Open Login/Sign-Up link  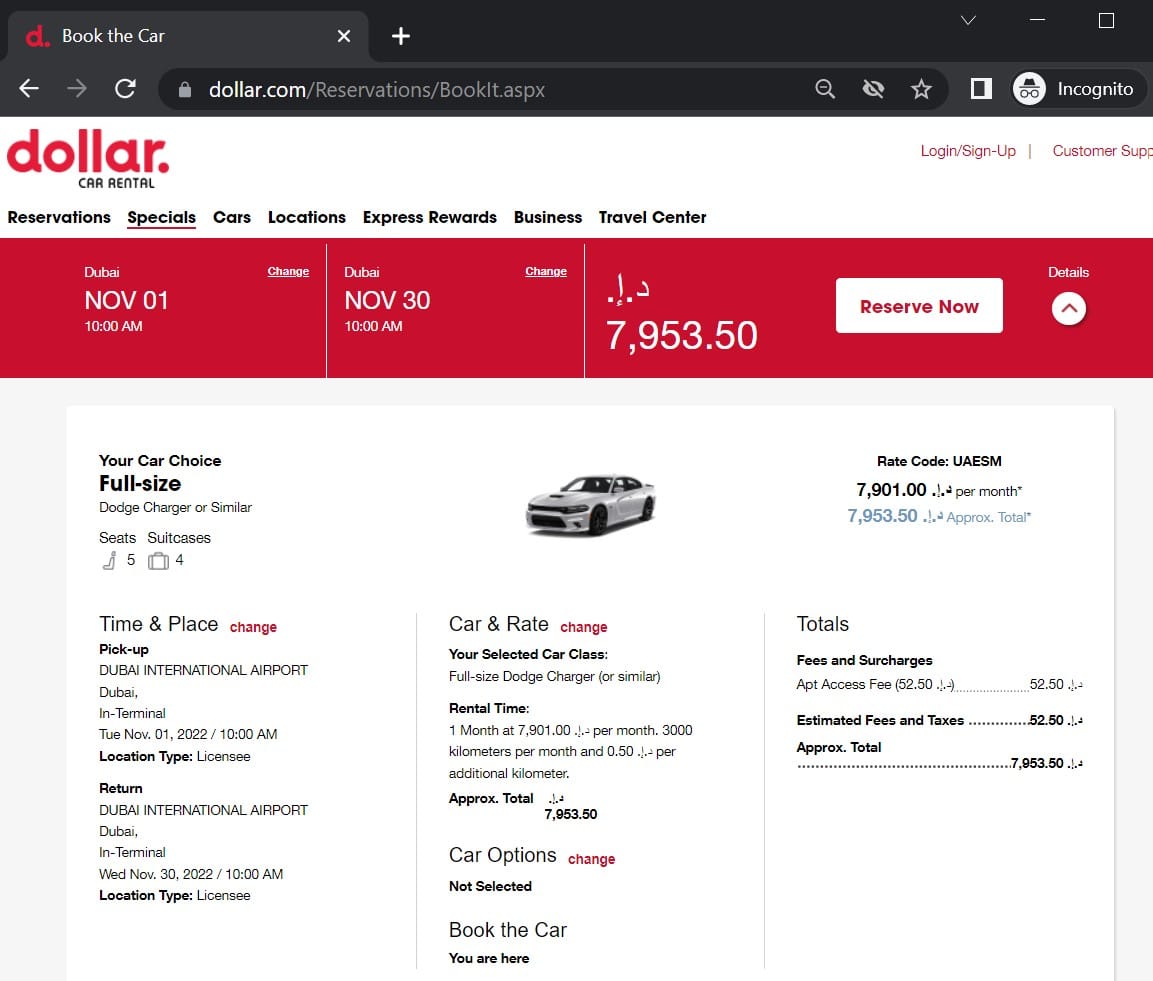(x=968, y=151)
